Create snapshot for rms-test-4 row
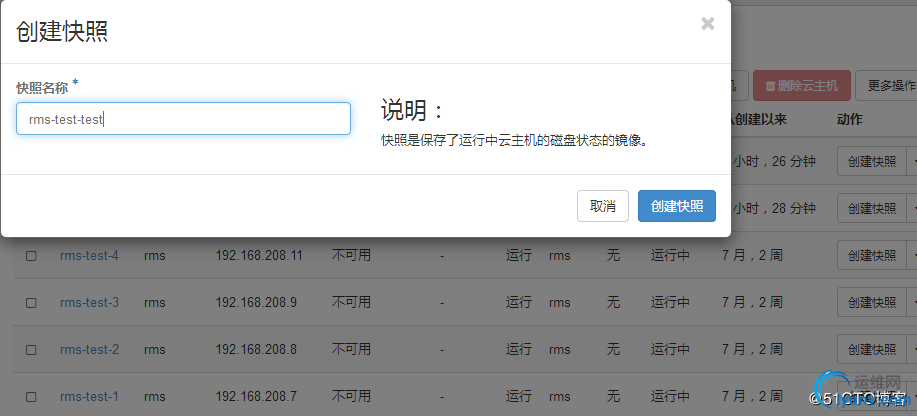The width and height of the screenshot is (917, 416). (872, 256)
